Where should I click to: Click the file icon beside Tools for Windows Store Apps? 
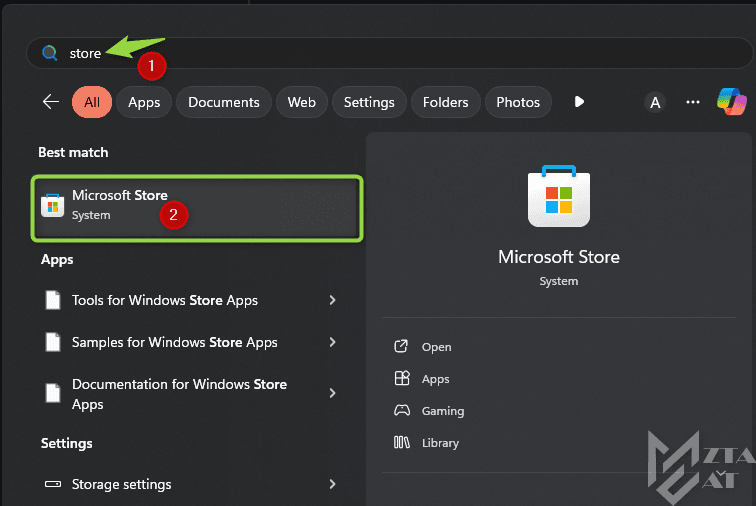point(53,300)
